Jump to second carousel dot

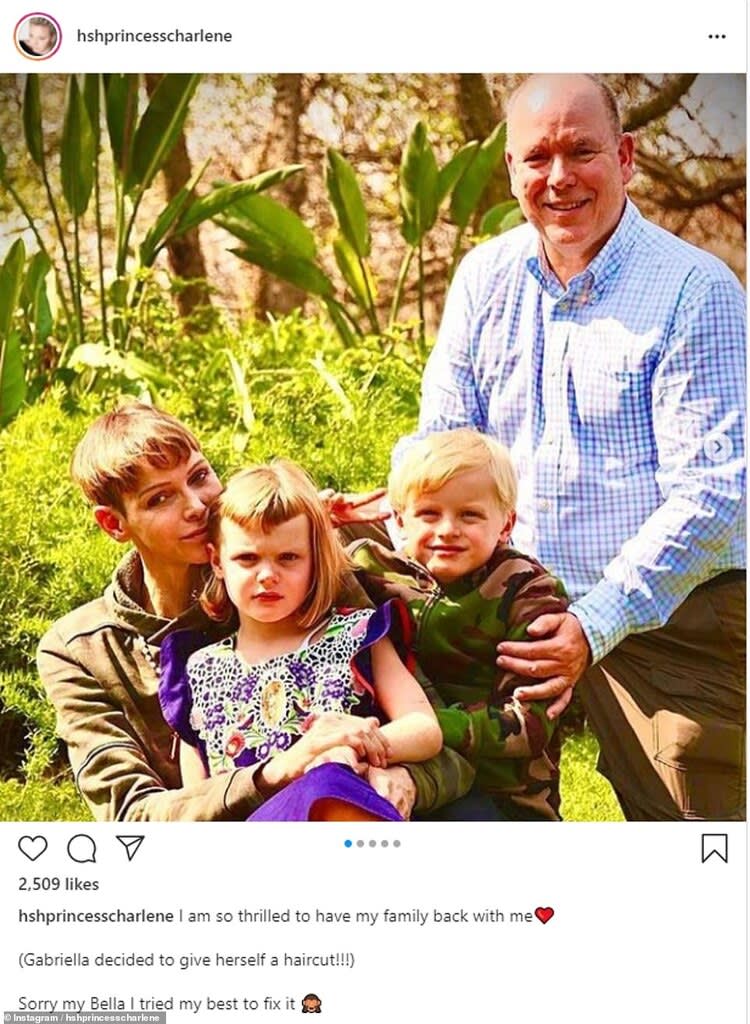pyautogui.click(x=360, y=844)
